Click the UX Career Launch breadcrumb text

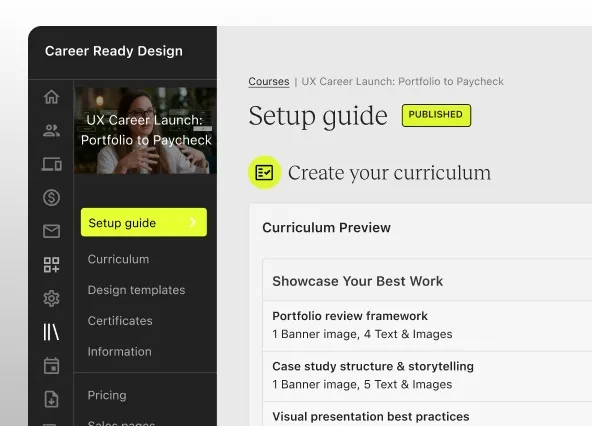click(402, 82)
